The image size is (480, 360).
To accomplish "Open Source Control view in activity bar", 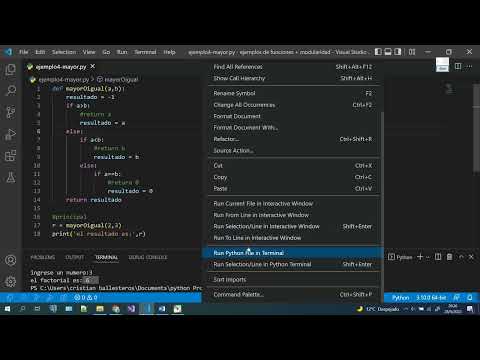I will pyautogui.click(x=11, y=112).
